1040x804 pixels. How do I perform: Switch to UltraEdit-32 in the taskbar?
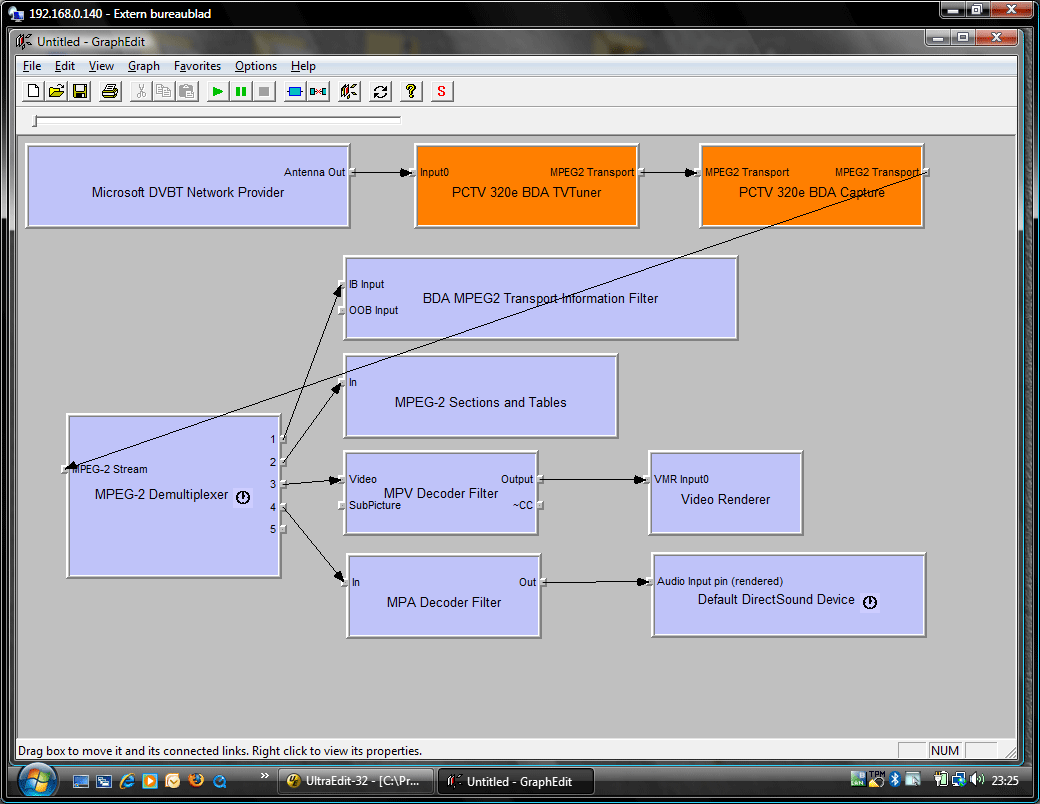pyautogui.click(x=356, y=781)
